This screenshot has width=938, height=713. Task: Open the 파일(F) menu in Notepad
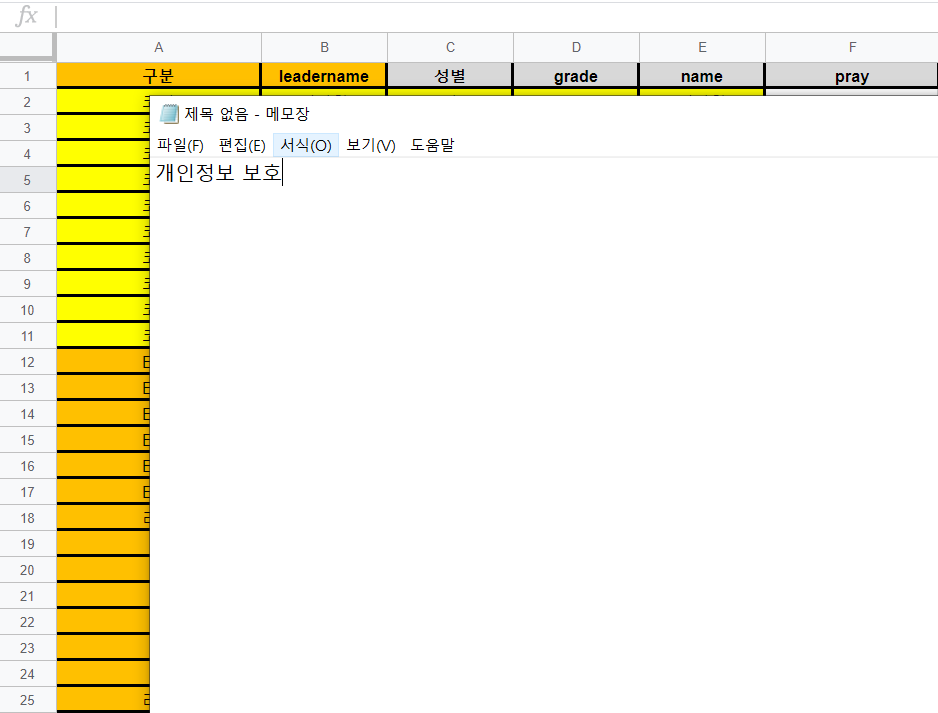[180, 145]
